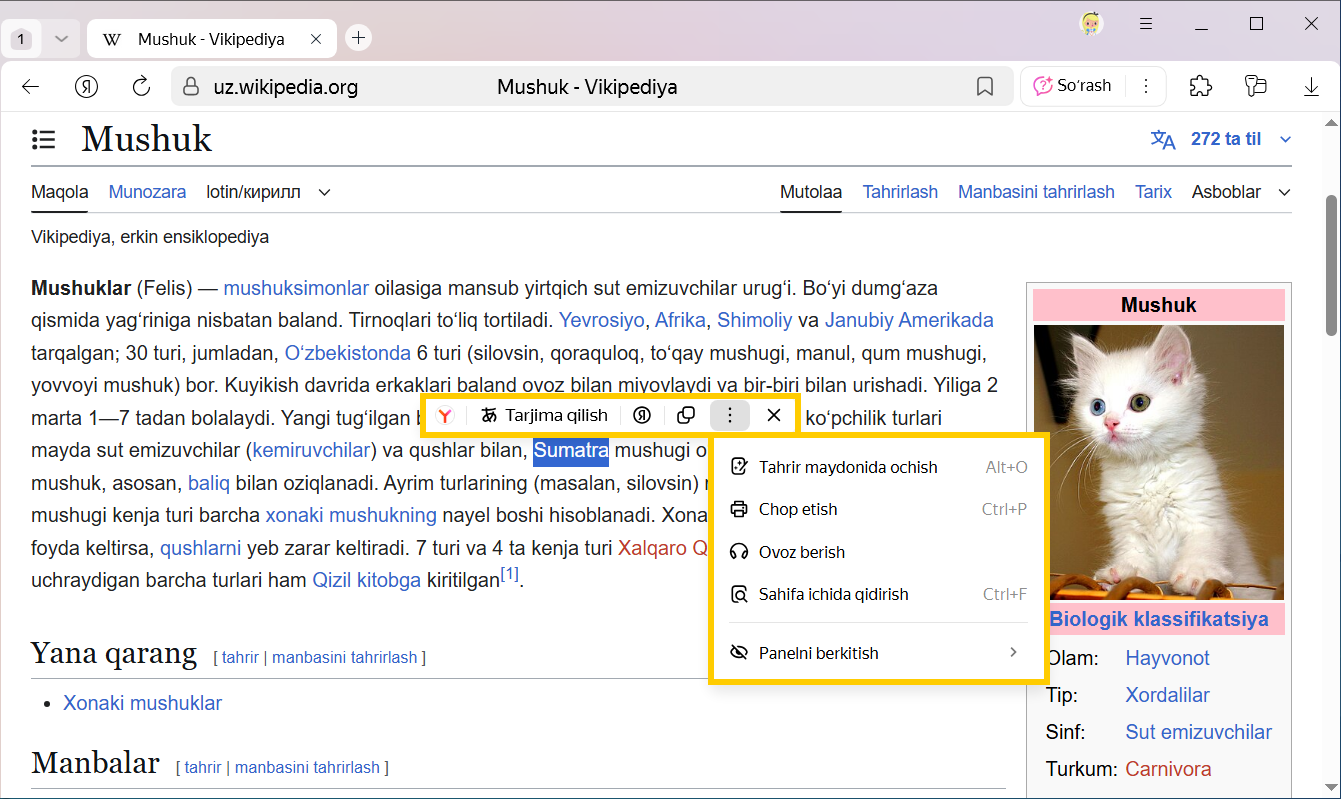Choose Ovoz berish in the popup menu
This screenshot has width=1341, height=799.
click(x=801, y=552)
